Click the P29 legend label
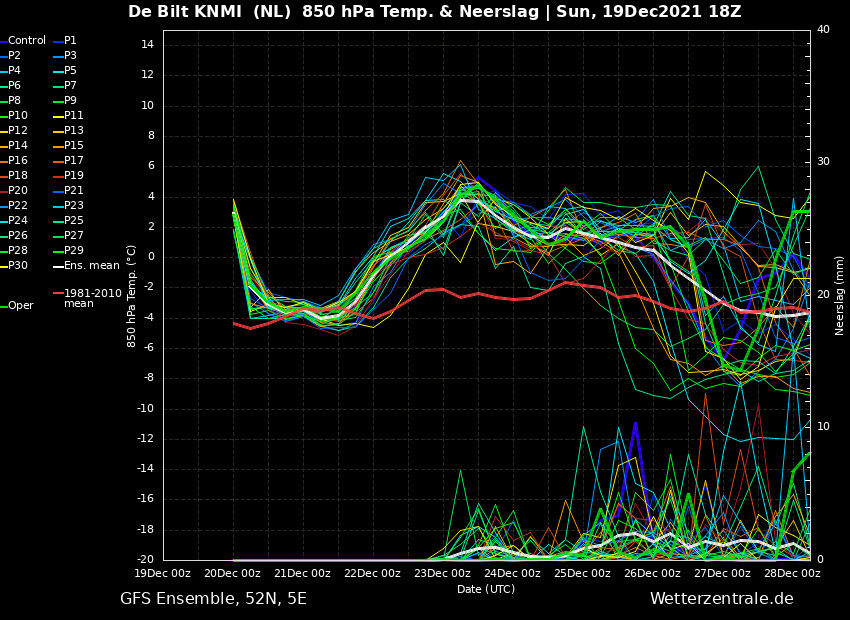Viewport: 850px width, 620px height. [73, 251]
